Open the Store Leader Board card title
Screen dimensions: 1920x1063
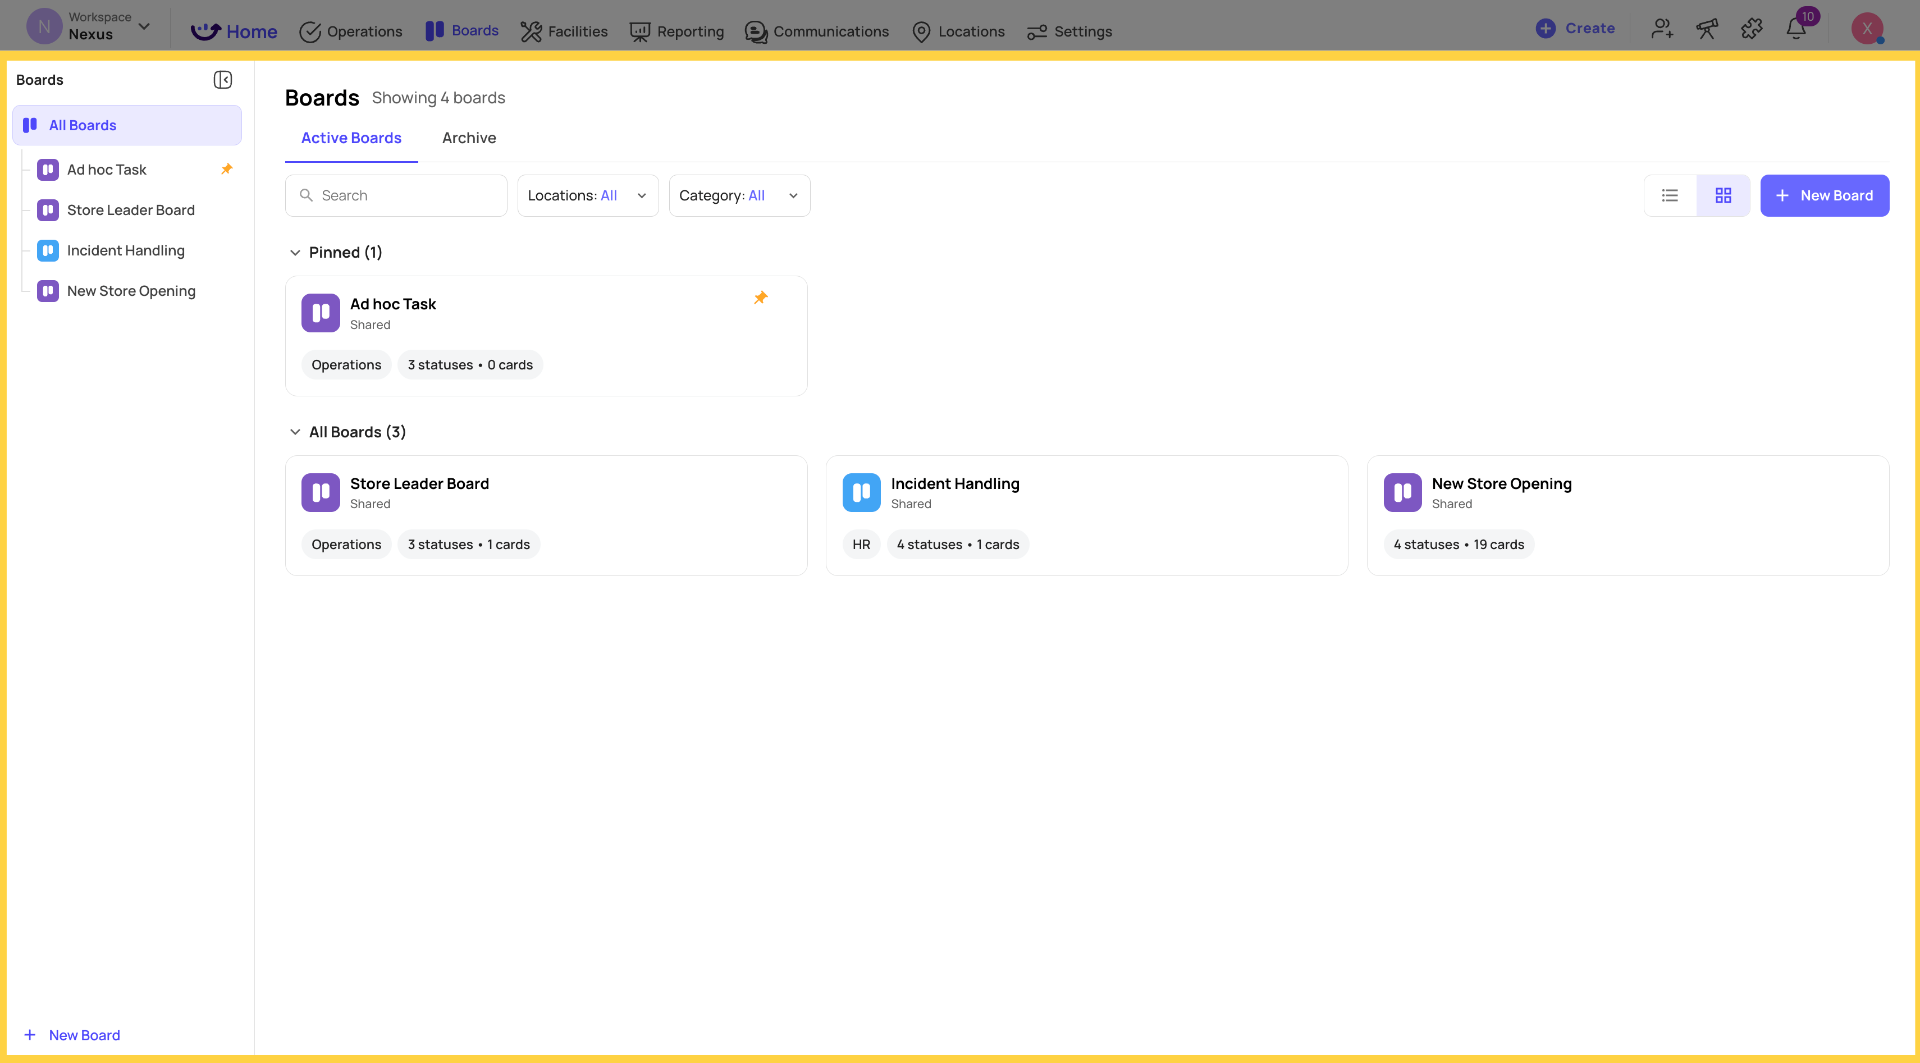[x=419, y=484]
